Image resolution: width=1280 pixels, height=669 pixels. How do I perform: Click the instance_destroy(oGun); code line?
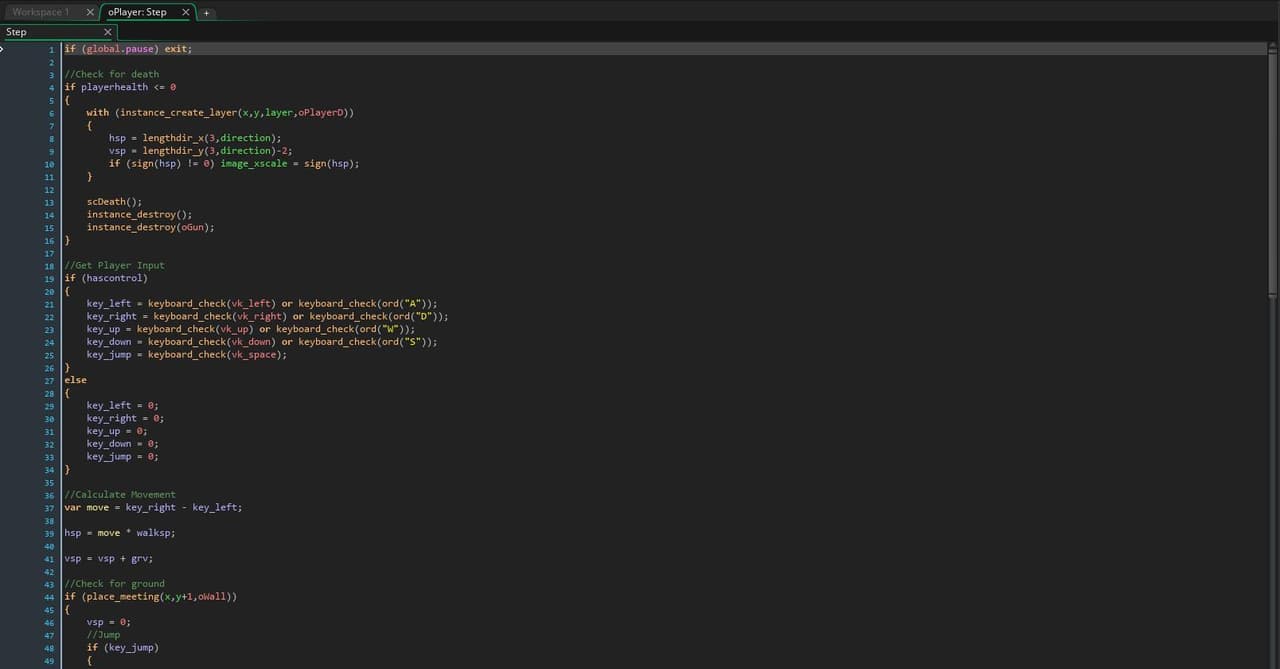click(150, 227)
